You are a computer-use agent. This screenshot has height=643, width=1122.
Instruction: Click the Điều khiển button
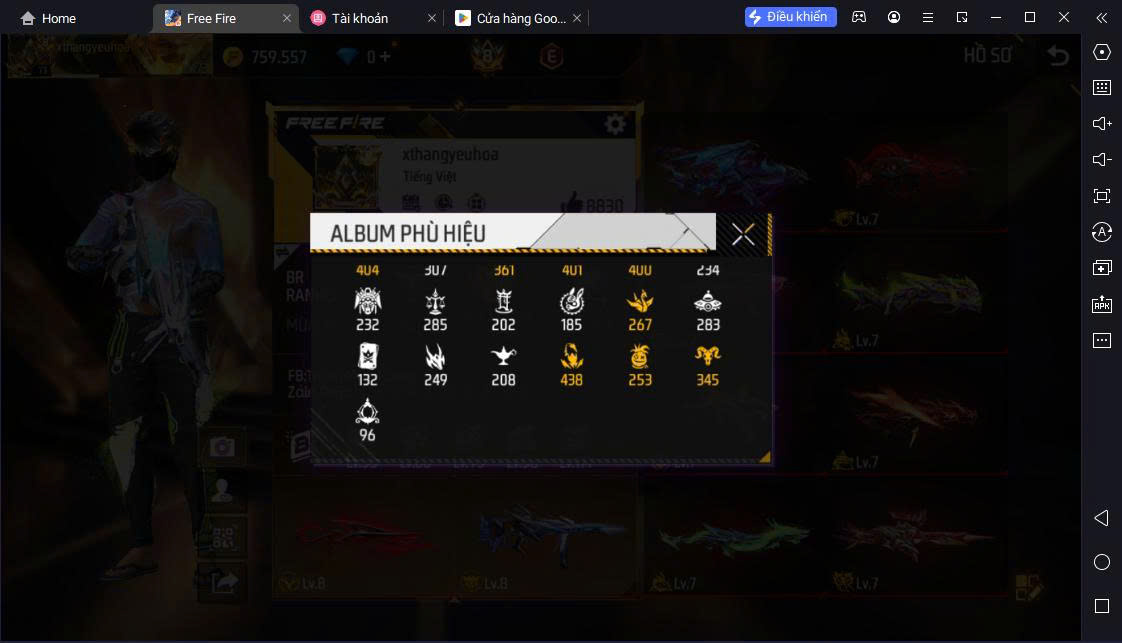coord(791,17)
